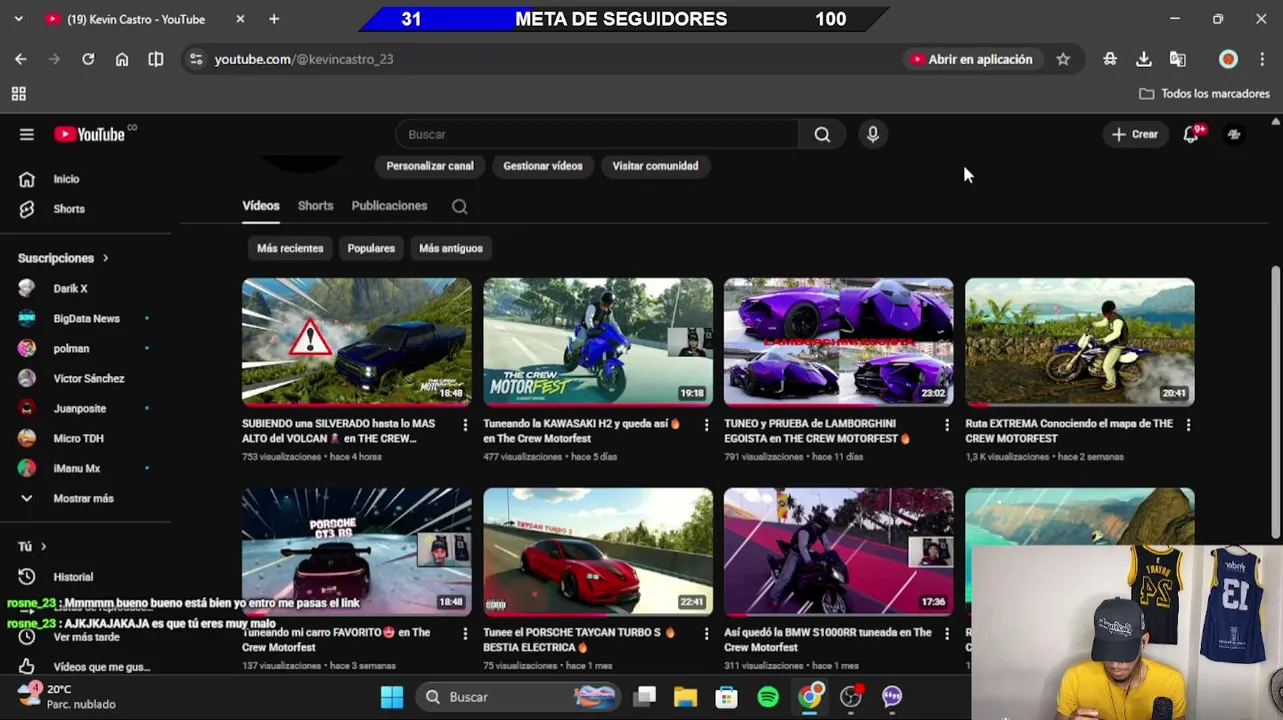
Task: Search within channel magnifier icon
Action: pyautogui.click(x=459, y=206)
